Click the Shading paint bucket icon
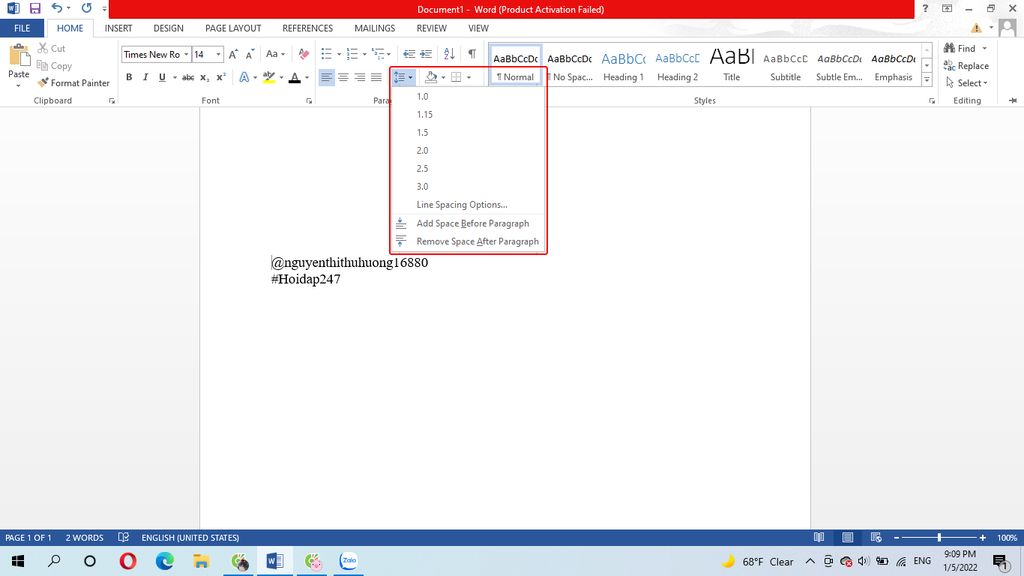The image size is (1024, 576). [x=431, y=77]
